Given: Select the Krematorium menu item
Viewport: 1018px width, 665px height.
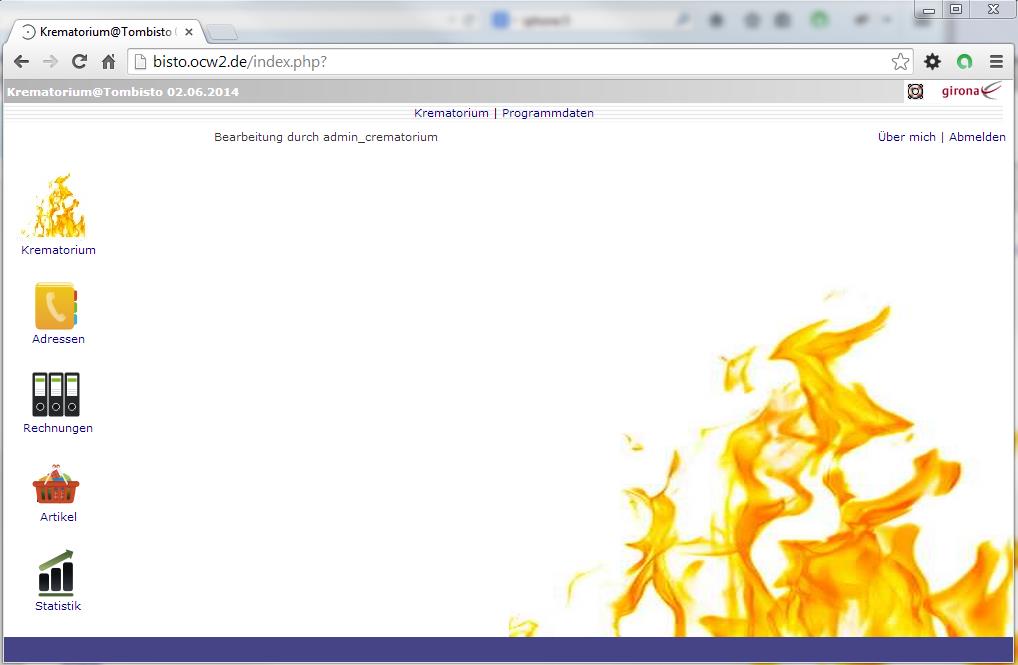Looking at the screenshot, I should 451,113.
